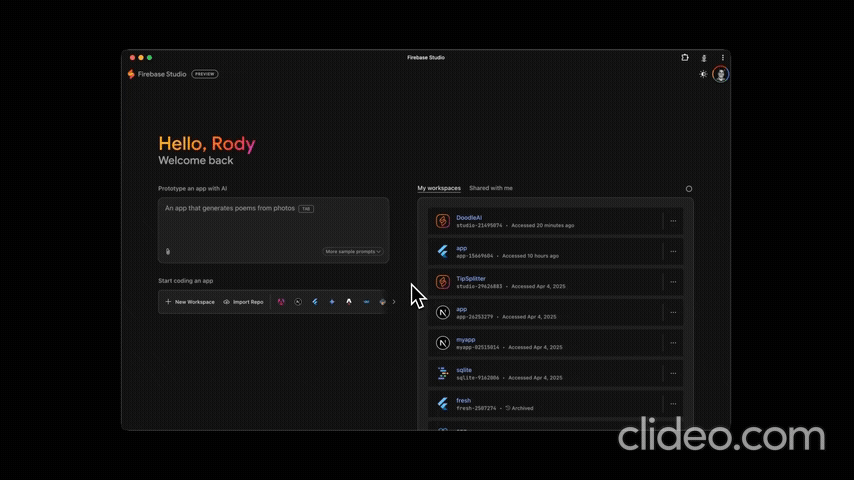Click Next.js icon of myapp workspace
This screenshot has height=480, width=854.
[x=443, y=343]
